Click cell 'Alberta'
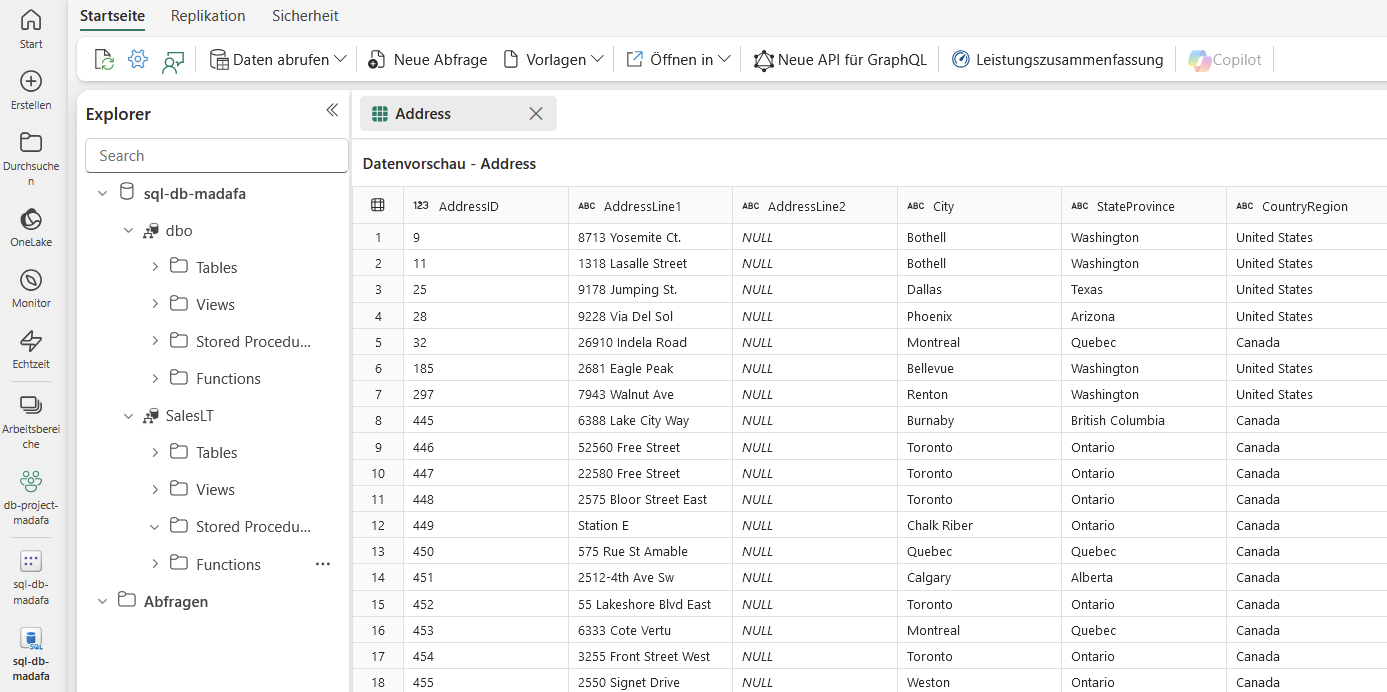Viewport: 1387px width, 692px height. [x=1144, y=577]
